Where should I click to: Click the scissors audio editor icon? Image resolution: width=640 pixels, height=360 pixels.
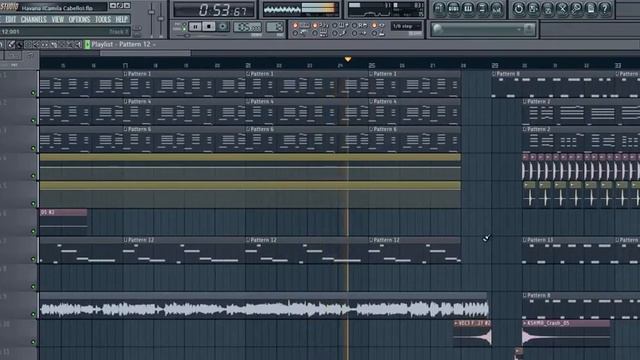pyautogui.click(x=562, y=9)
